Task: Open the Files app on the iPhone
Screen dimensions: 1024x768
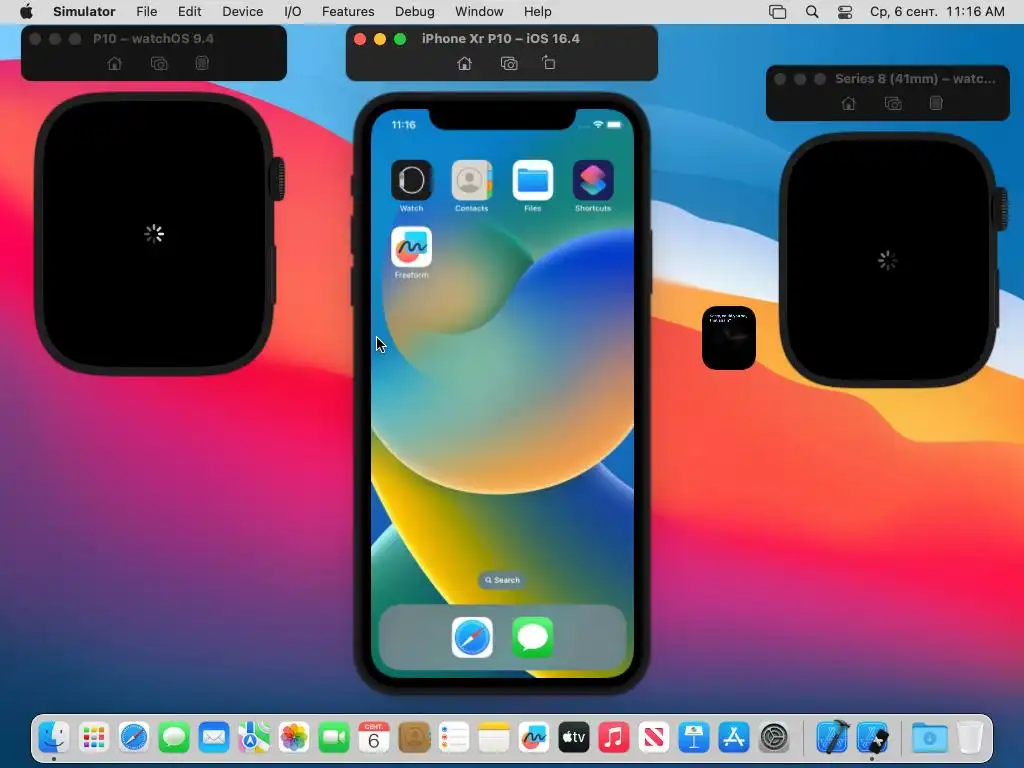Action: click(532, 180)
